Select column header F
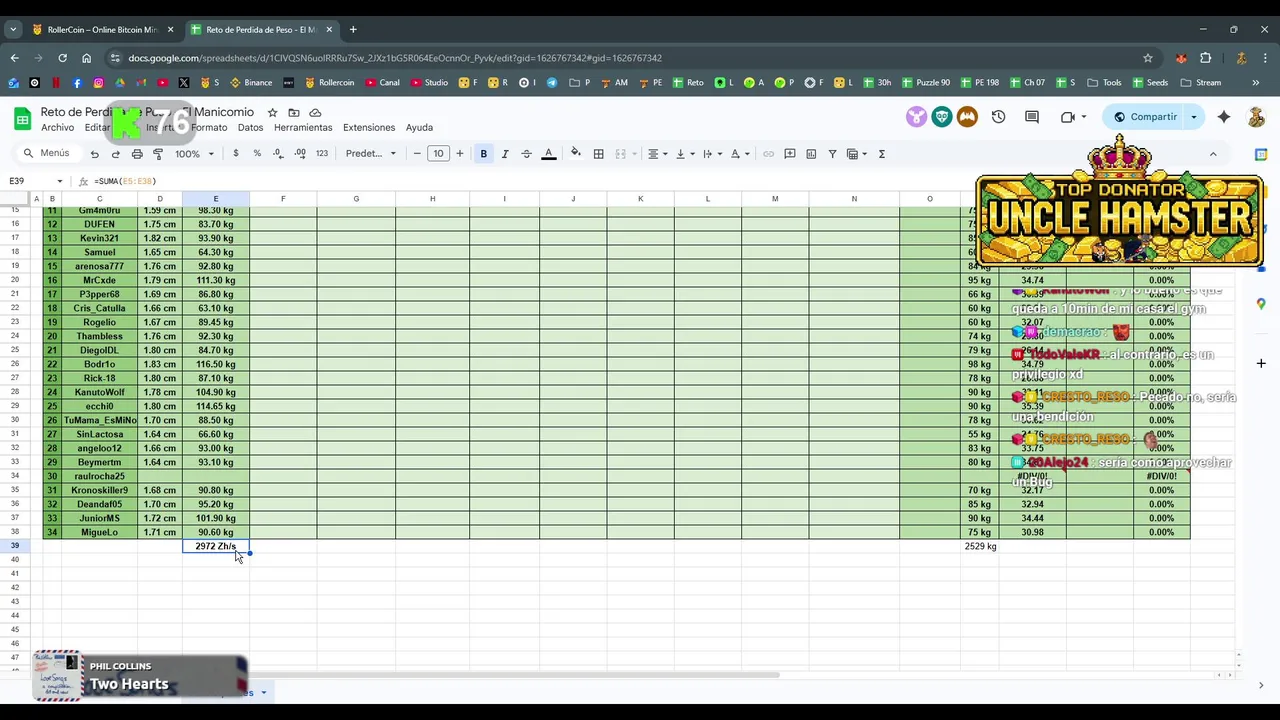This screenshot has height=720, width=1280. coord(283,199)
